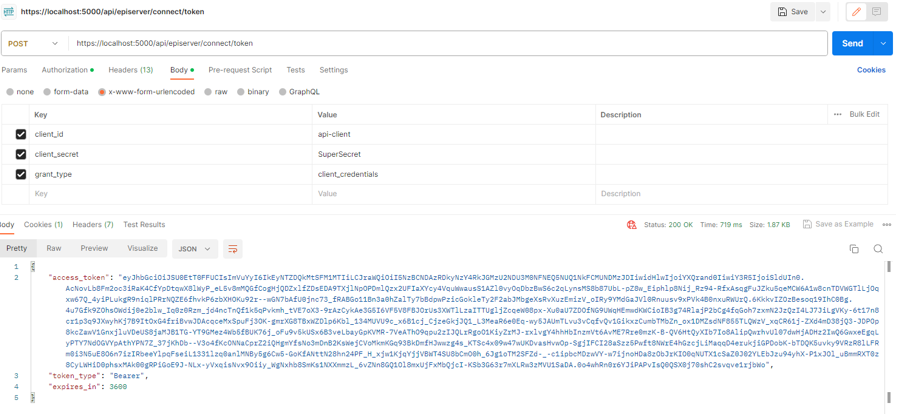Open the POST method dropdown
This screenshot has height=414, width=898.
click(33, 44)
